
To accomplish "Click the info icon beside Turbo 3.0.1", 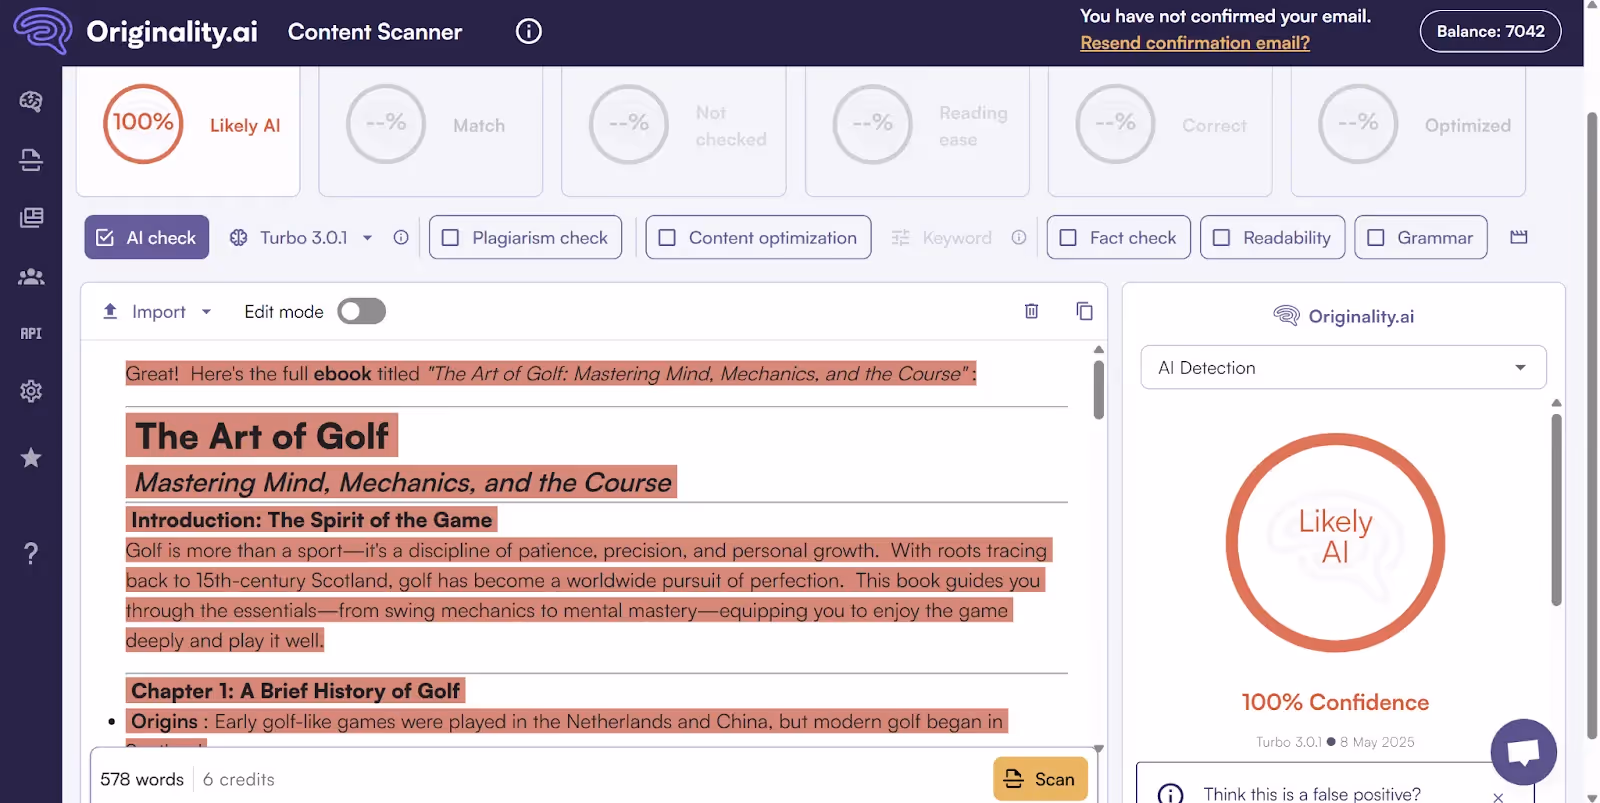I will tap(401, 238).
